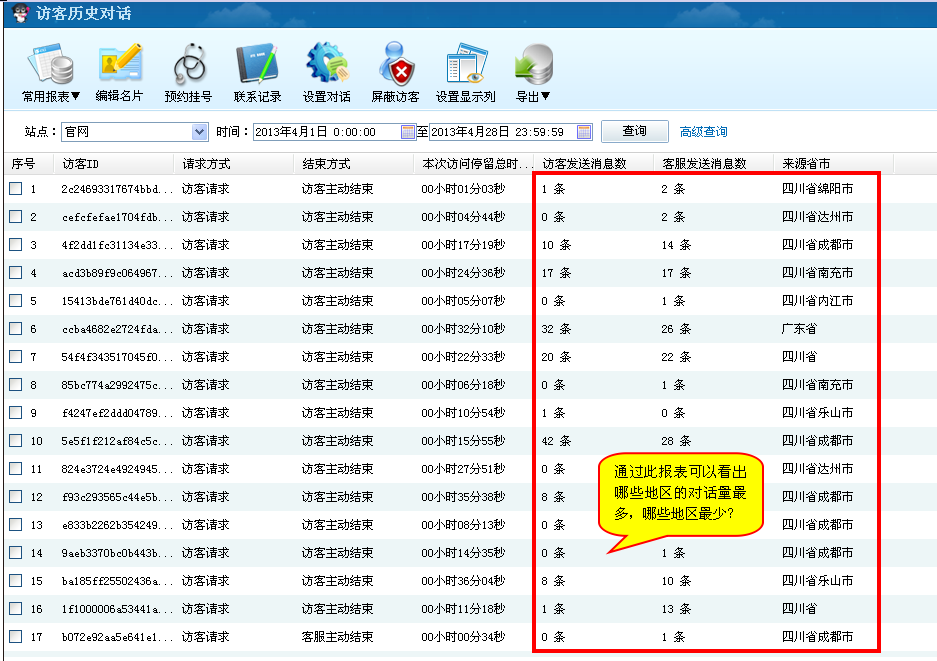Open 联系记录 contact records icon
Screen dimensions: 937x661
tap(258, 66)
